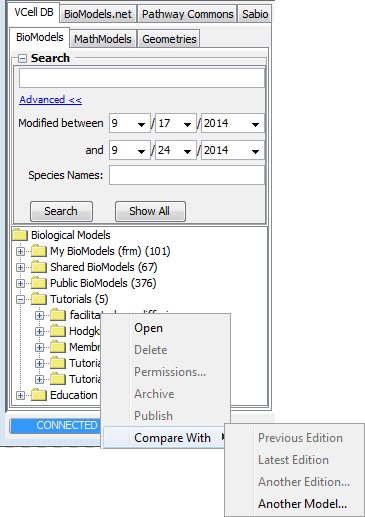Click the Public BioModels folder icon
Image resolution: width=365 pixels, height=517 pixels.
[x=39, y=283]
